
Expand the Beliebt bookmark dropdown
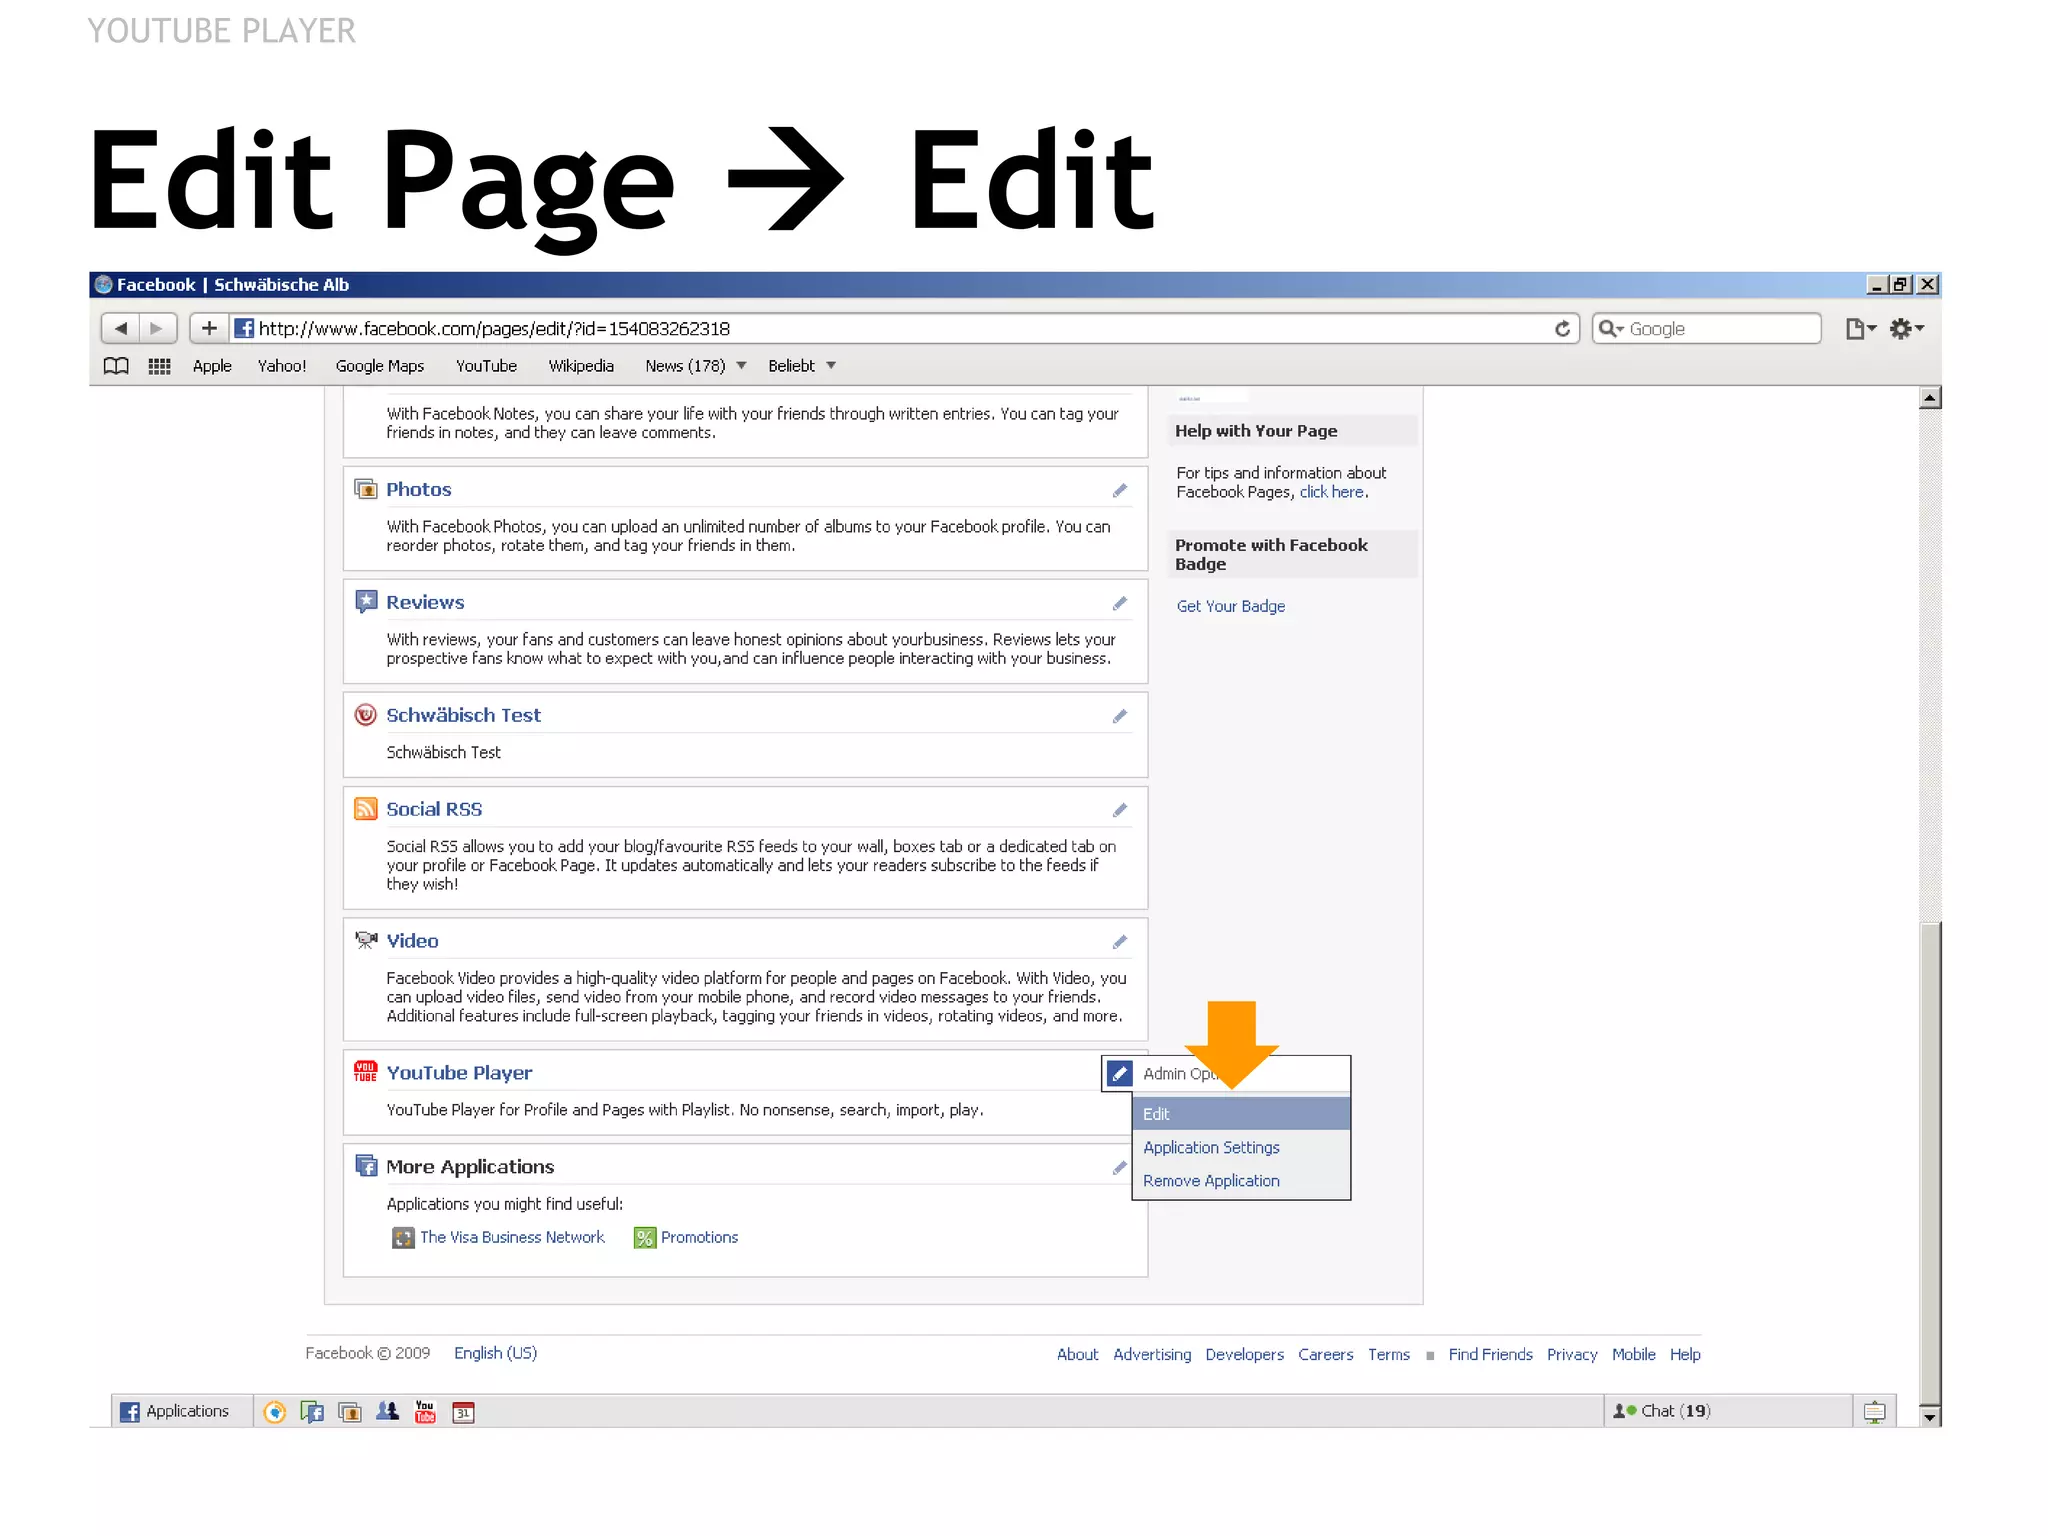coord(831,366)
